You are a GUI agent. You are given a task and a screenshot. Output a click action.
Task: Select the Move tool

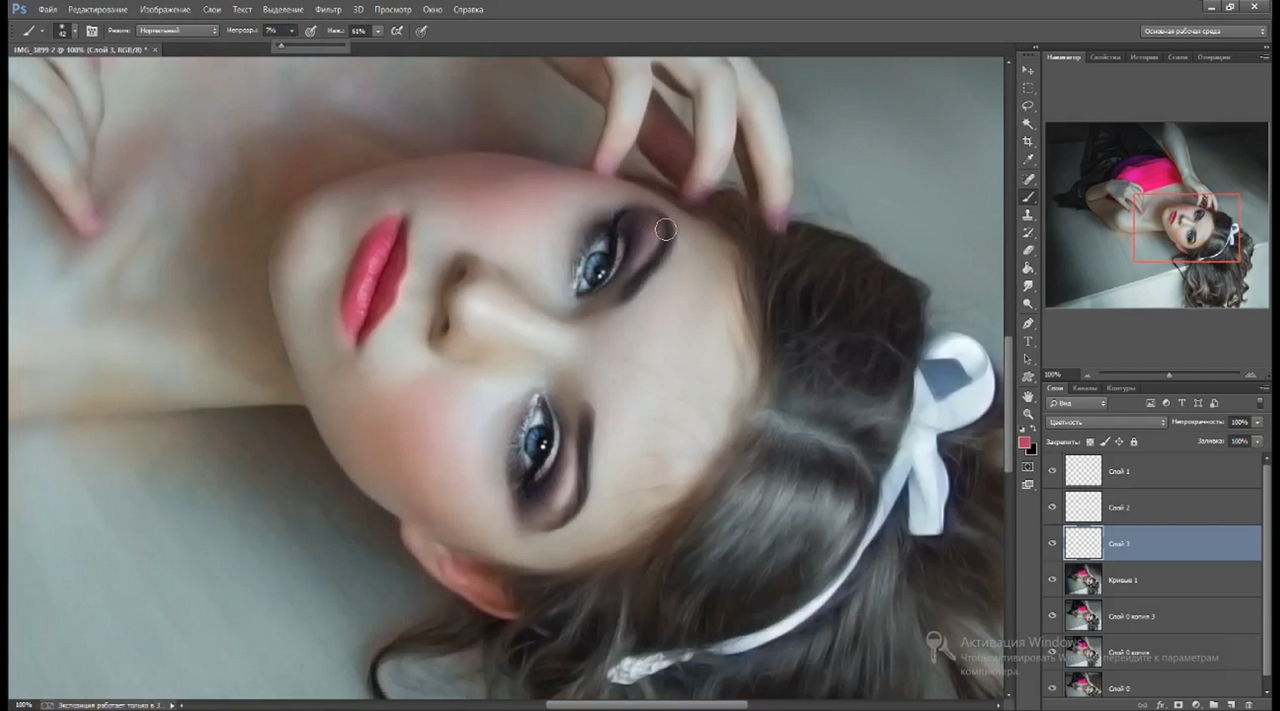click(1028, 70)
